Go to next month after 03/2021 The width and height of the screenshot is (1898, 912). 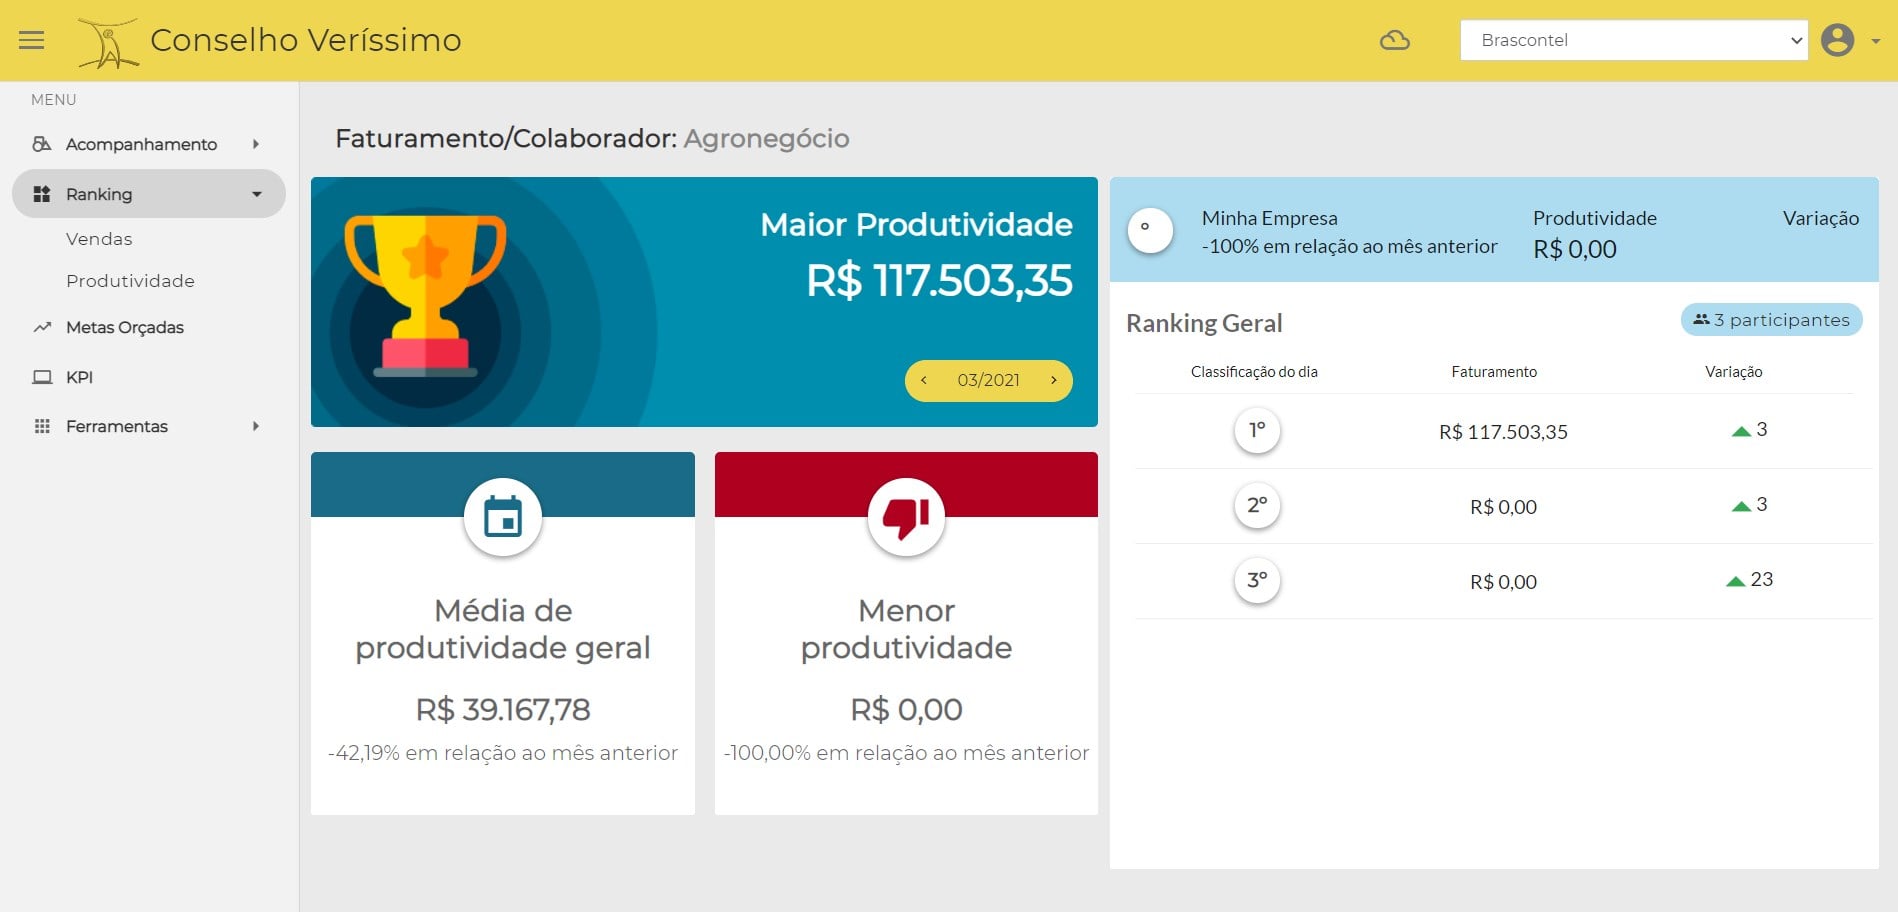[x=1053, y=380]
